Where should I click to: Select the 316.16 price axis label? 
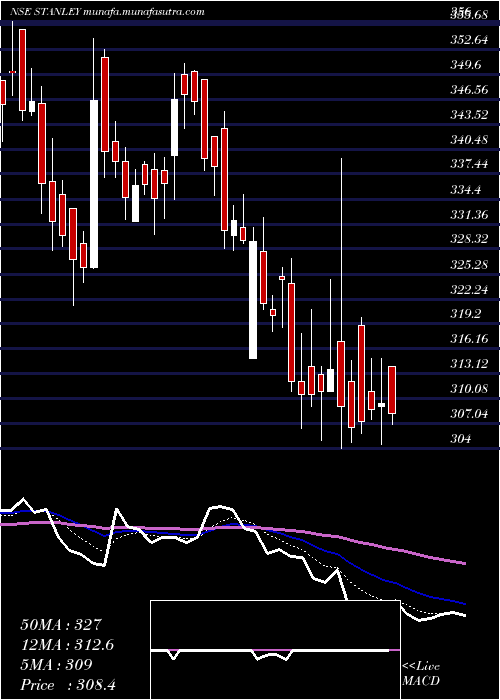[469, 339]
